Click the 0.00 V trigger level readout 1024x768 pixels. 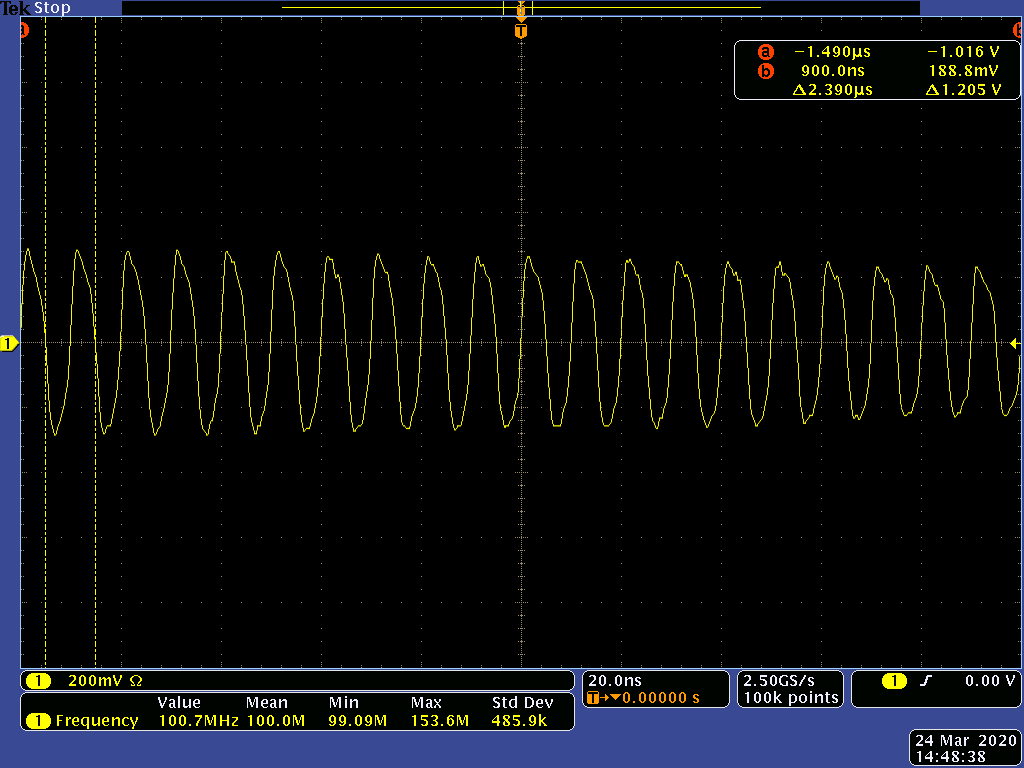990,680
